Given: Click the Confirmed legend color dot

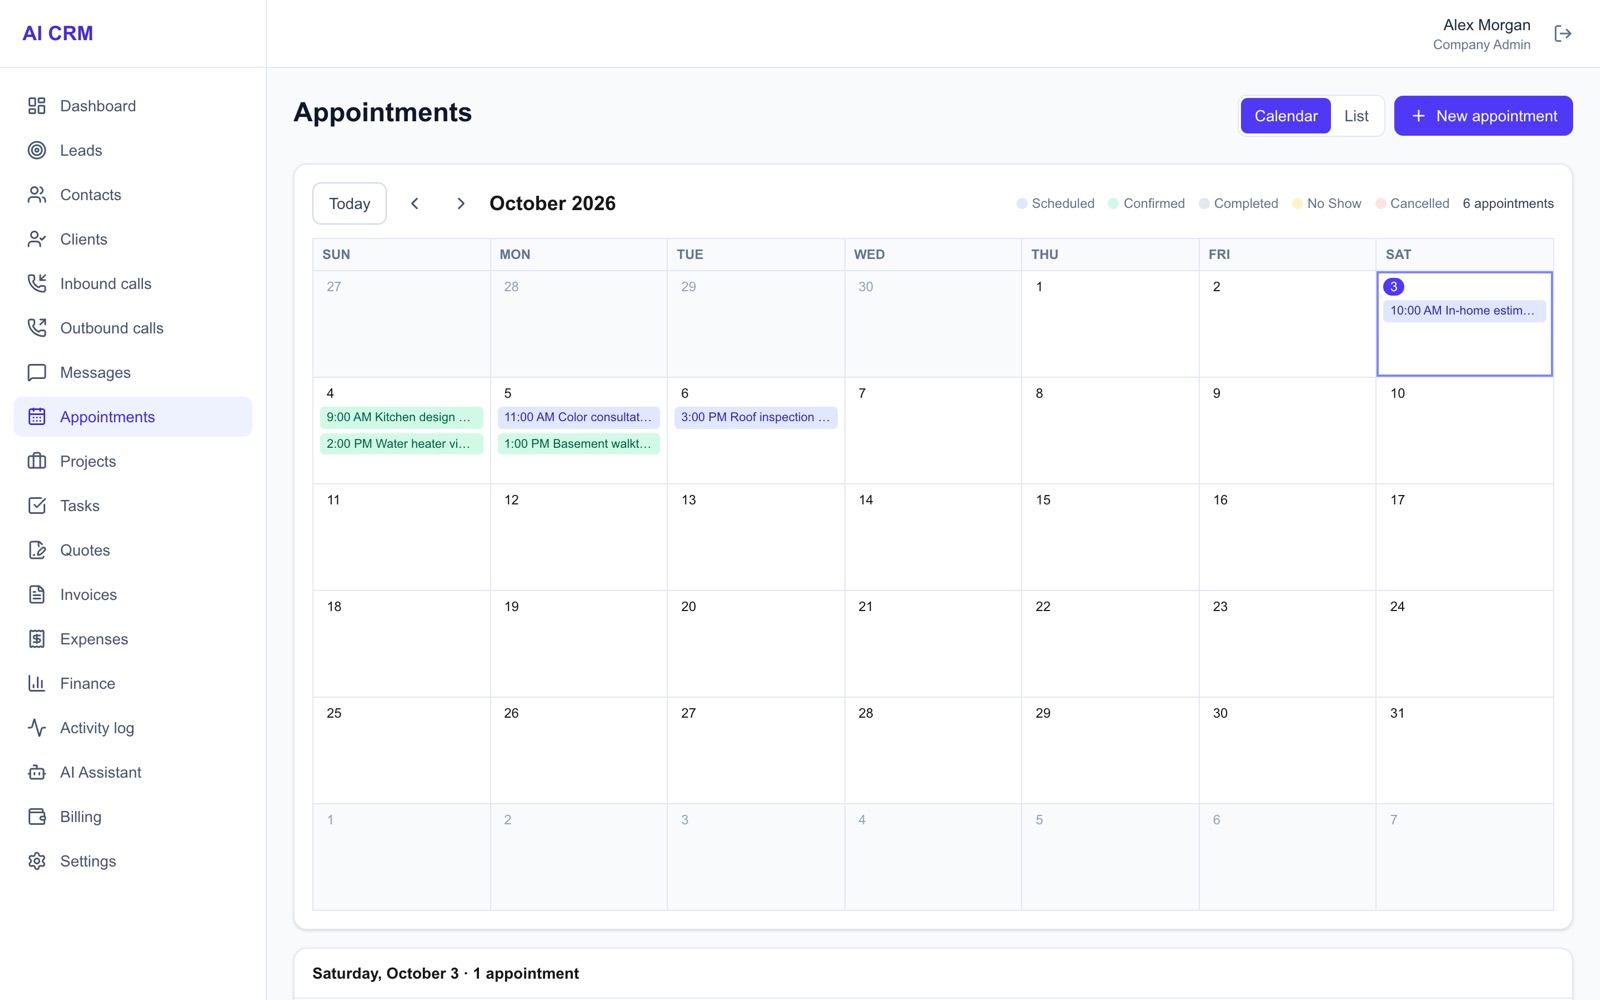Looking at the screenshot, I should (x=1113, y=204).
